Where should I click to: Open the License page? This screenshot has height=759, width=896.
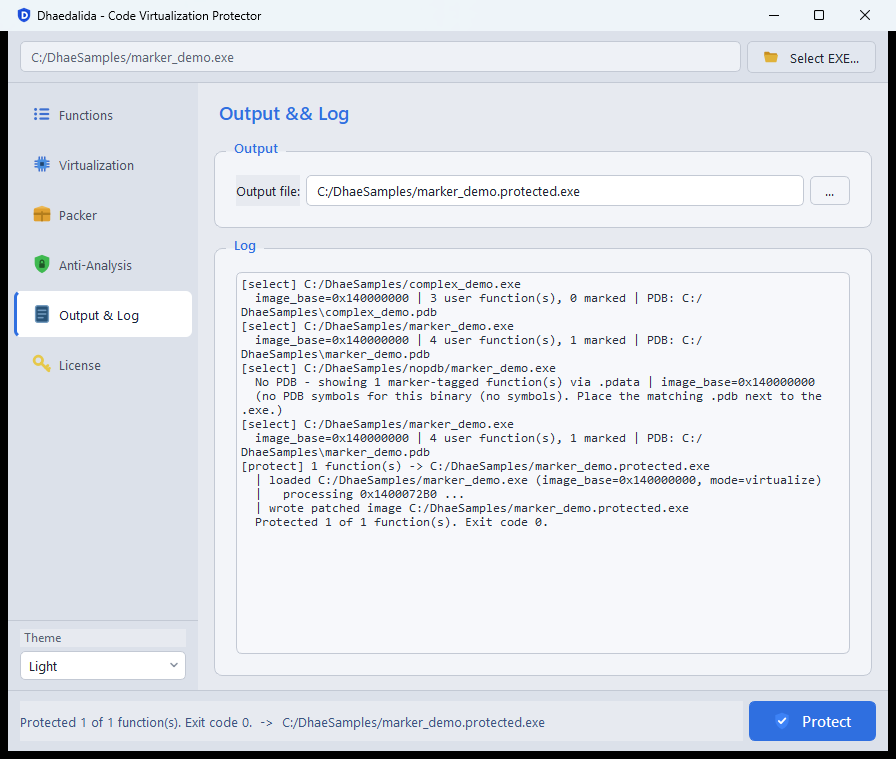pyautogui.click(x=103, y=365)
